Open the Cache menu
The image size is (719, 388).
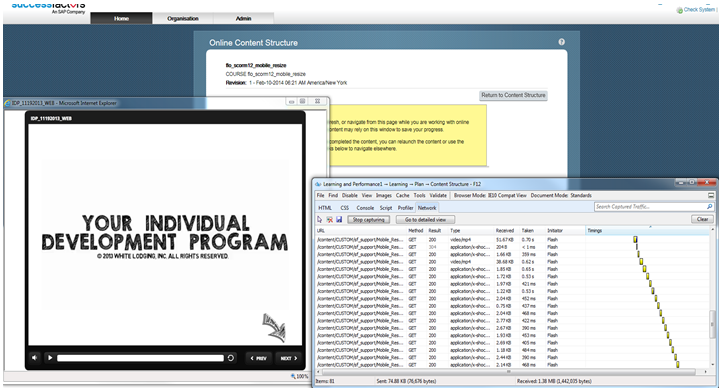(x=403, y=195)
